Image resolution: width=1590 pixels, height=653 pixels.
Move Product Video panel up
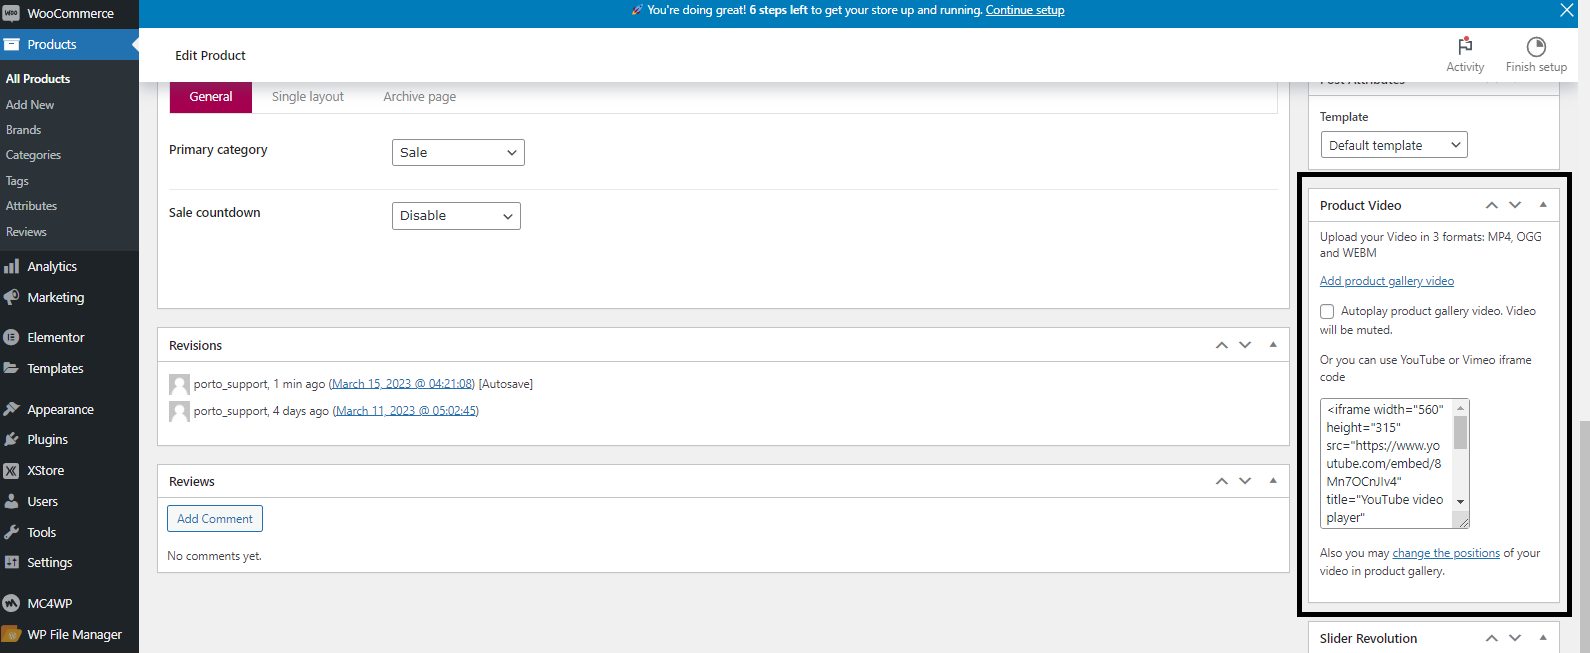click(1491, 205)
